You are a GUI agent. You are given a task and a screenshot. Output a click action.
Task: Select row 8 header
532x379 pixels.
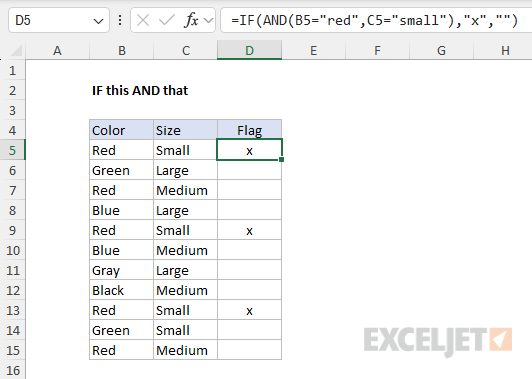(13, 210)
